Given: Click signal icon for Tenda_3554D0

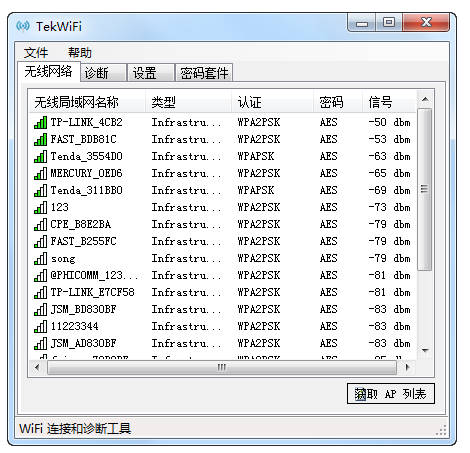Looking at the screenshot, I should click(x=40, y=156).
